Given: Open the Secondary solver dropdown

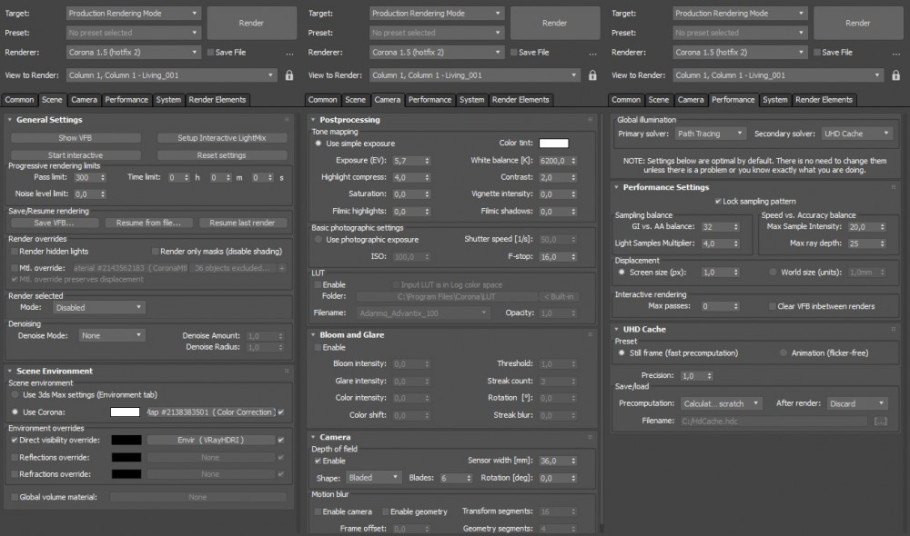Looking at the screenshot, I should click(x=856, y=133).
